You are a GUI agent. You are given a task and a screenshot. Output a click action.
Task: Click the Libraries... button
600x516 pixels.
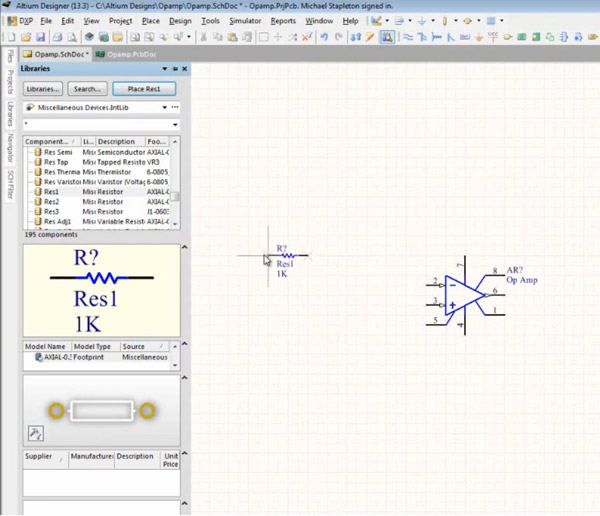click(43, 89)
